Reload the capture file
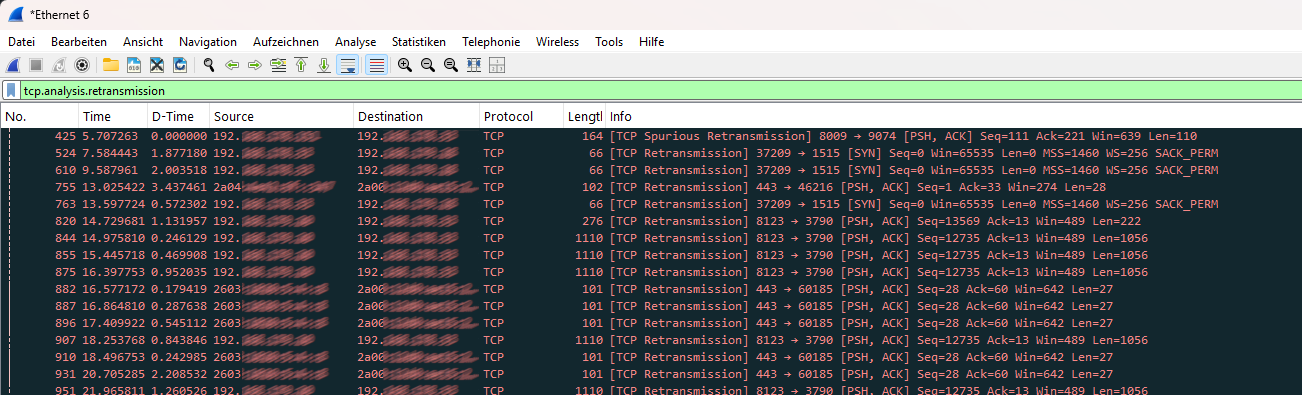Image resolution: width=1302 pixels, height=395 pixels. pyautogui.click(x=180, y=65)
